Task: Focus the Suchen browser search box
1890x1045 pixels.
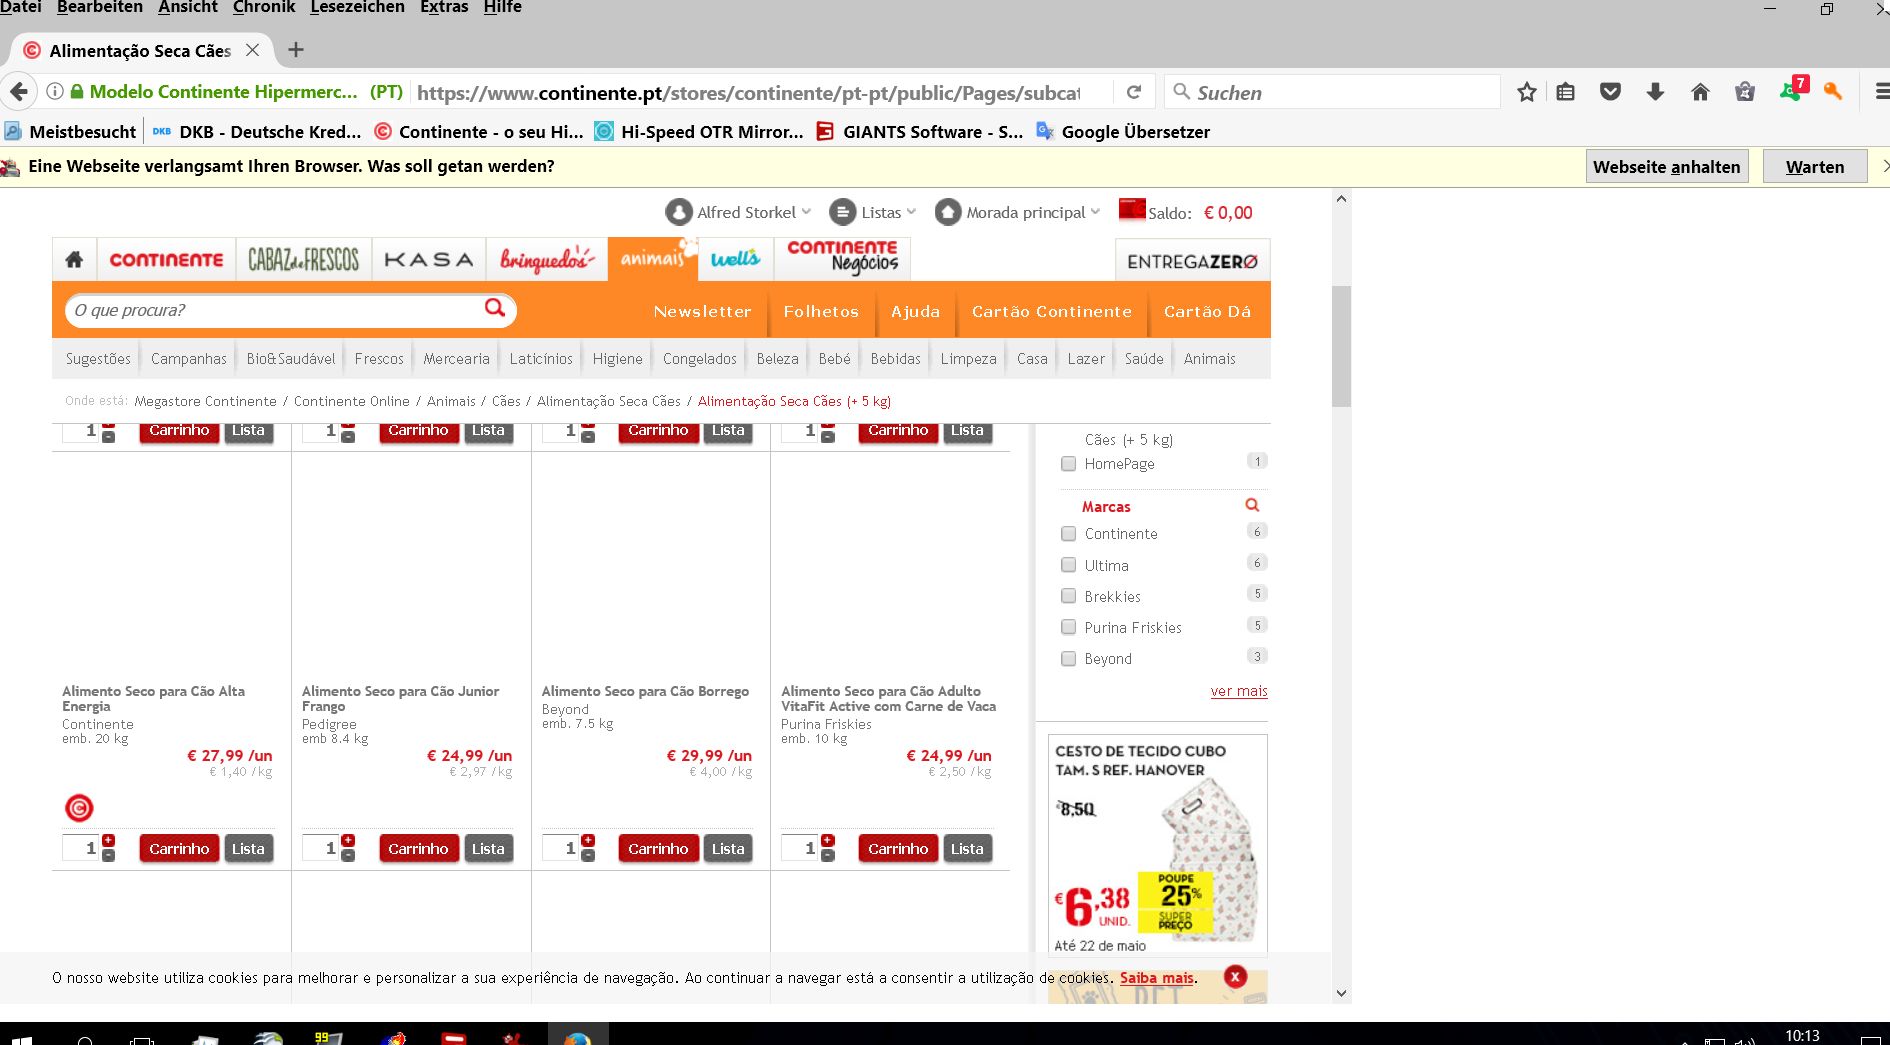Action: point(1332,92)
